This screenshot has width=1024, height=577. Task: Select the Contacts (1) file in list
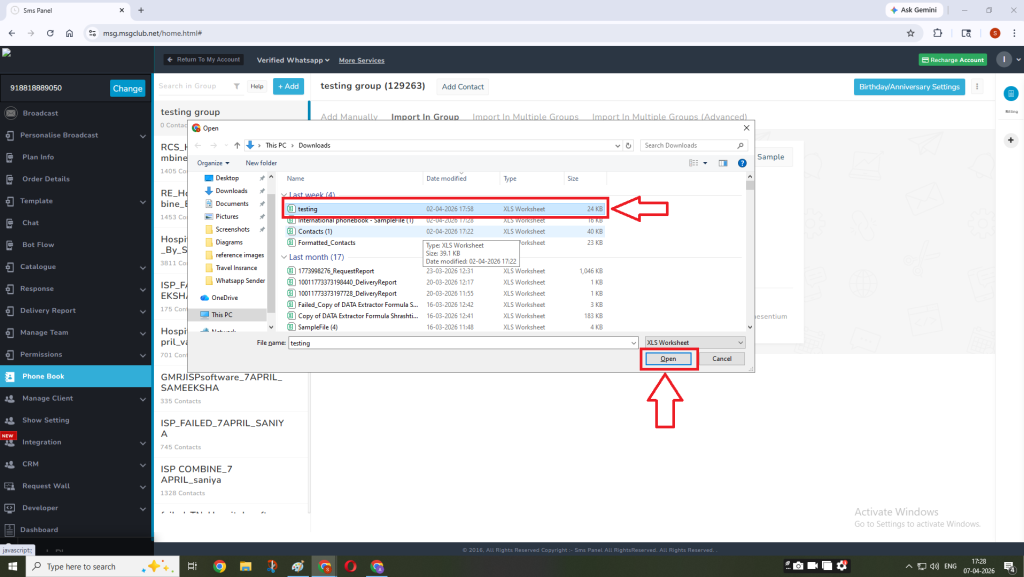click(x=315, y=231)
